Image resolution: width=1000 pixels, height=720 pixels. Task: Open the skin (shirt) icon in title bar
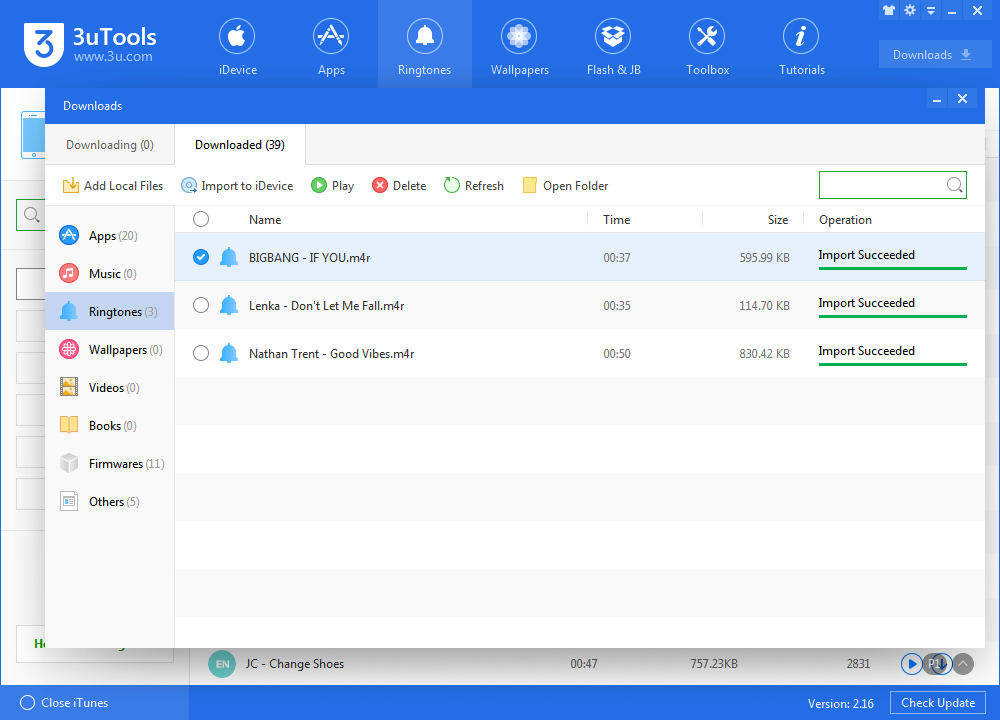tap(889, 10)
